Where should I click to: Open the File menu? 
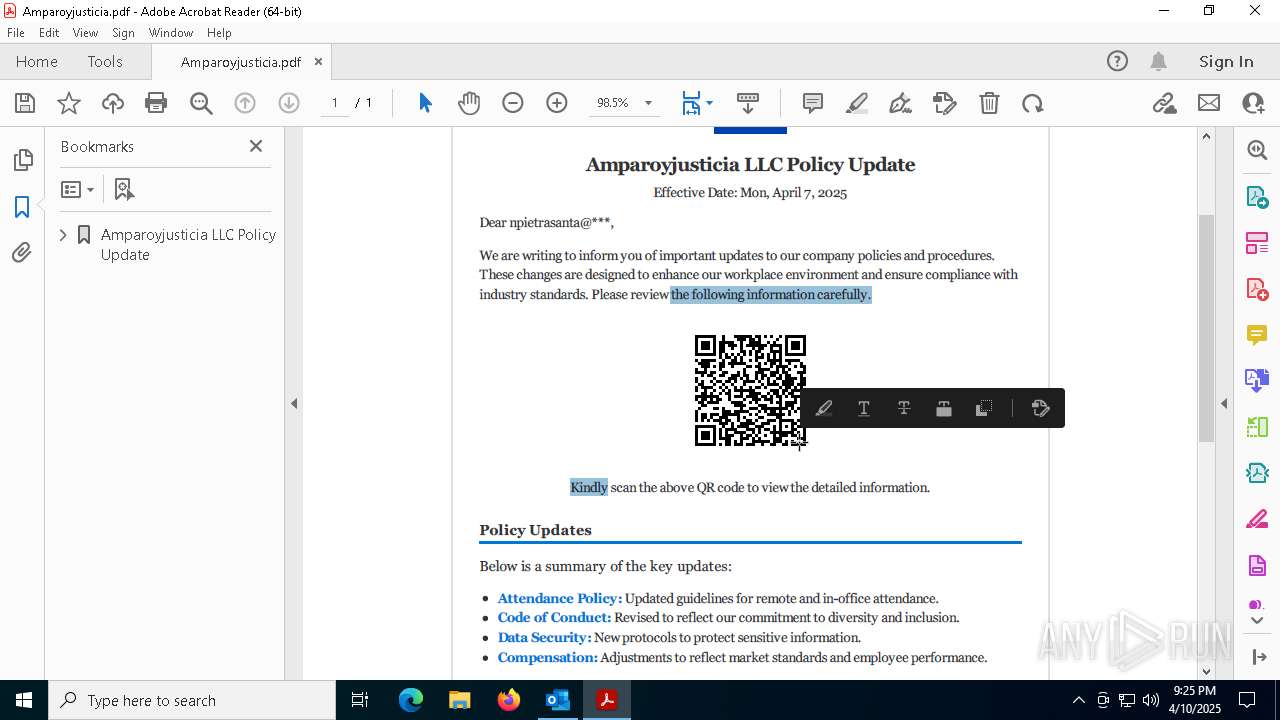click(16, 32)
